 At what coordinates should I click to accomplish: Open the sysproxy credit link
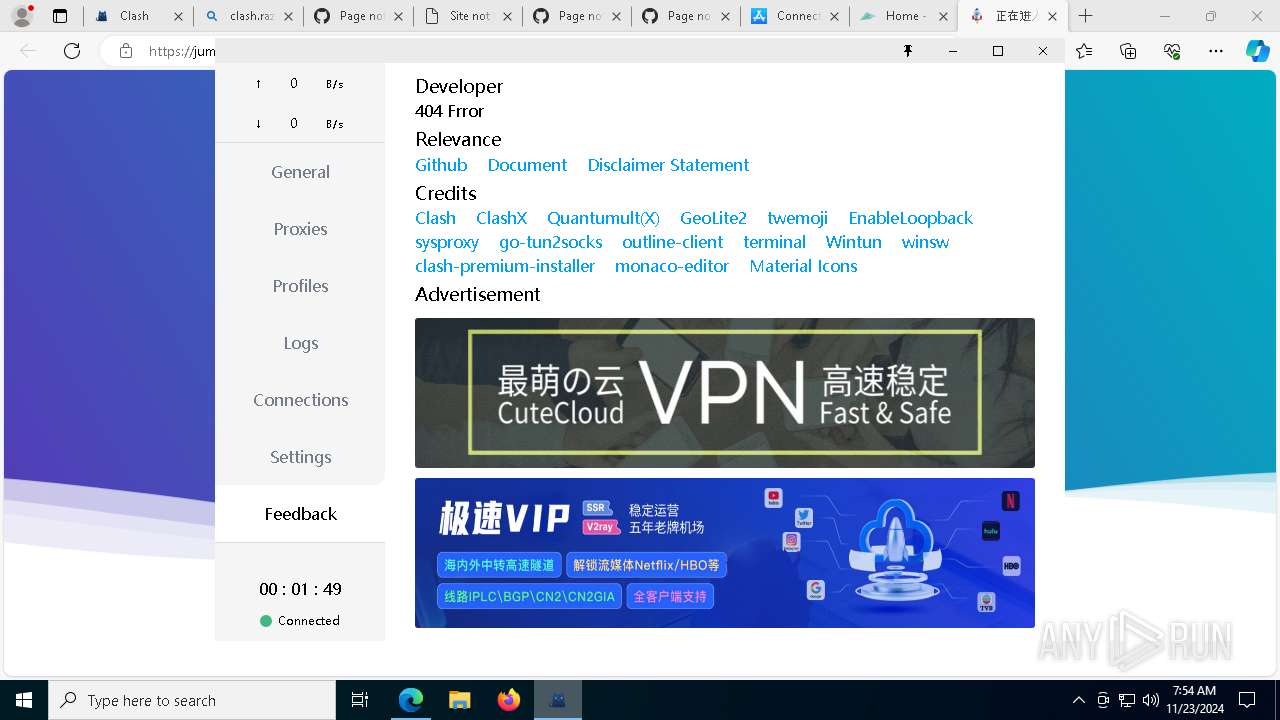[447, 242]
